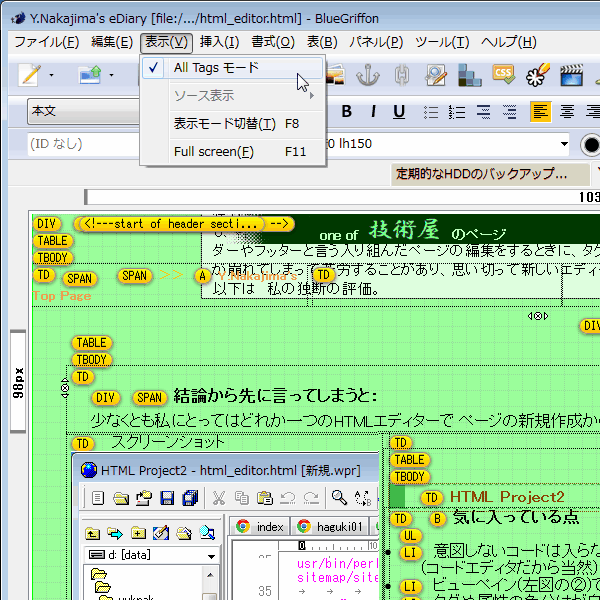Open the CSS stylesheet editor icon

(505, 75)
